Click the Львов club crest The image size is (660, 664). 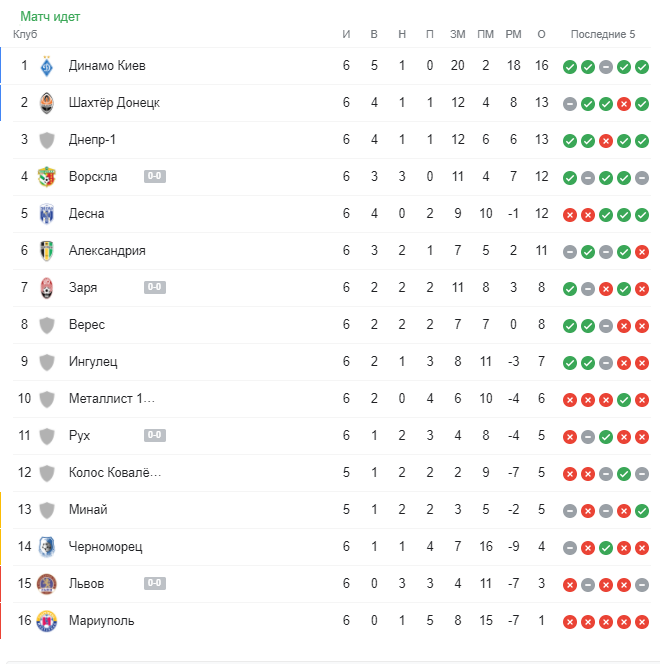point(47,584)
